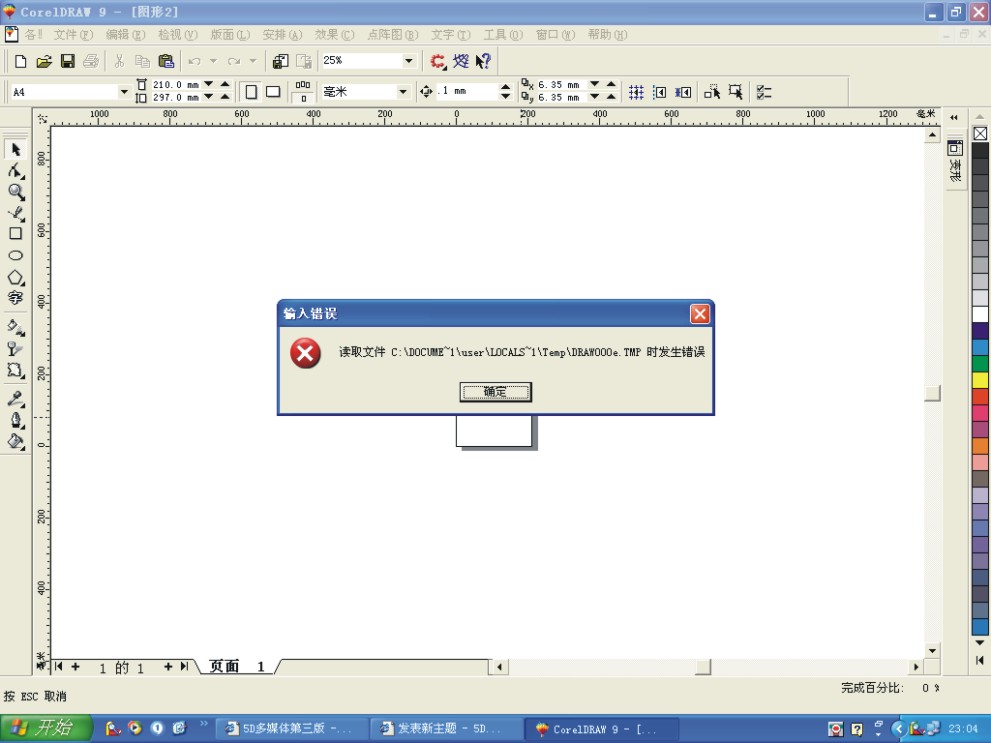Screen dimensions: 991x743
Task: Open the 变形 docker tab
Action: tap(954, 162)
